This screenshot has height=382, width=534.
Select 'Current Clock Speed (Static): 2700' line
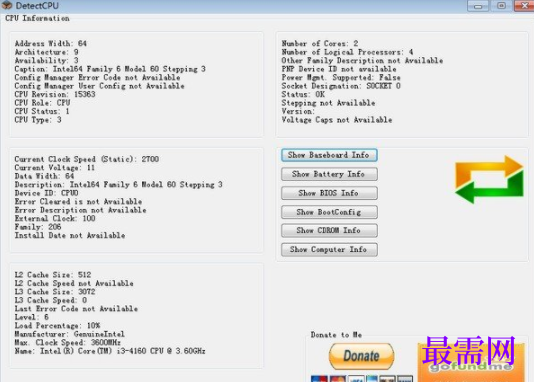[87, 159]
